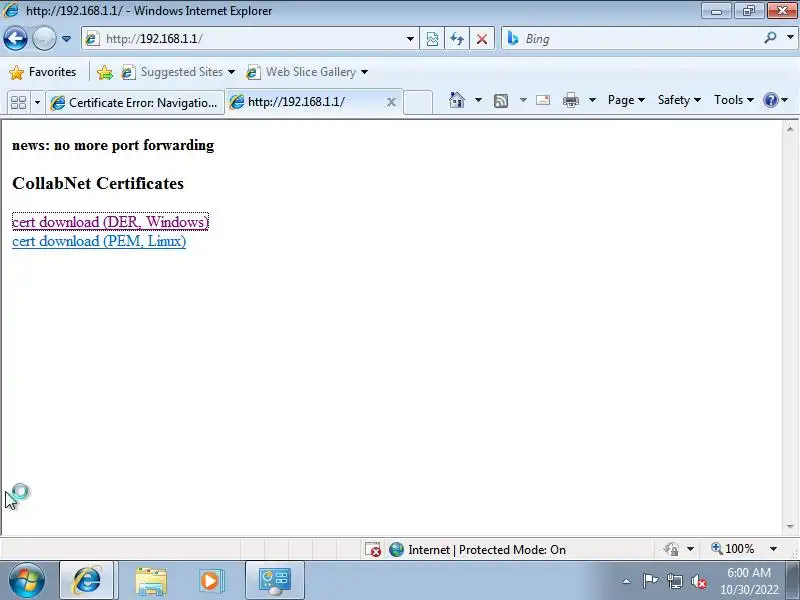Launch Windows Media Player from the taskbar
Screen dimensions: 800x600
pos(211,581)
